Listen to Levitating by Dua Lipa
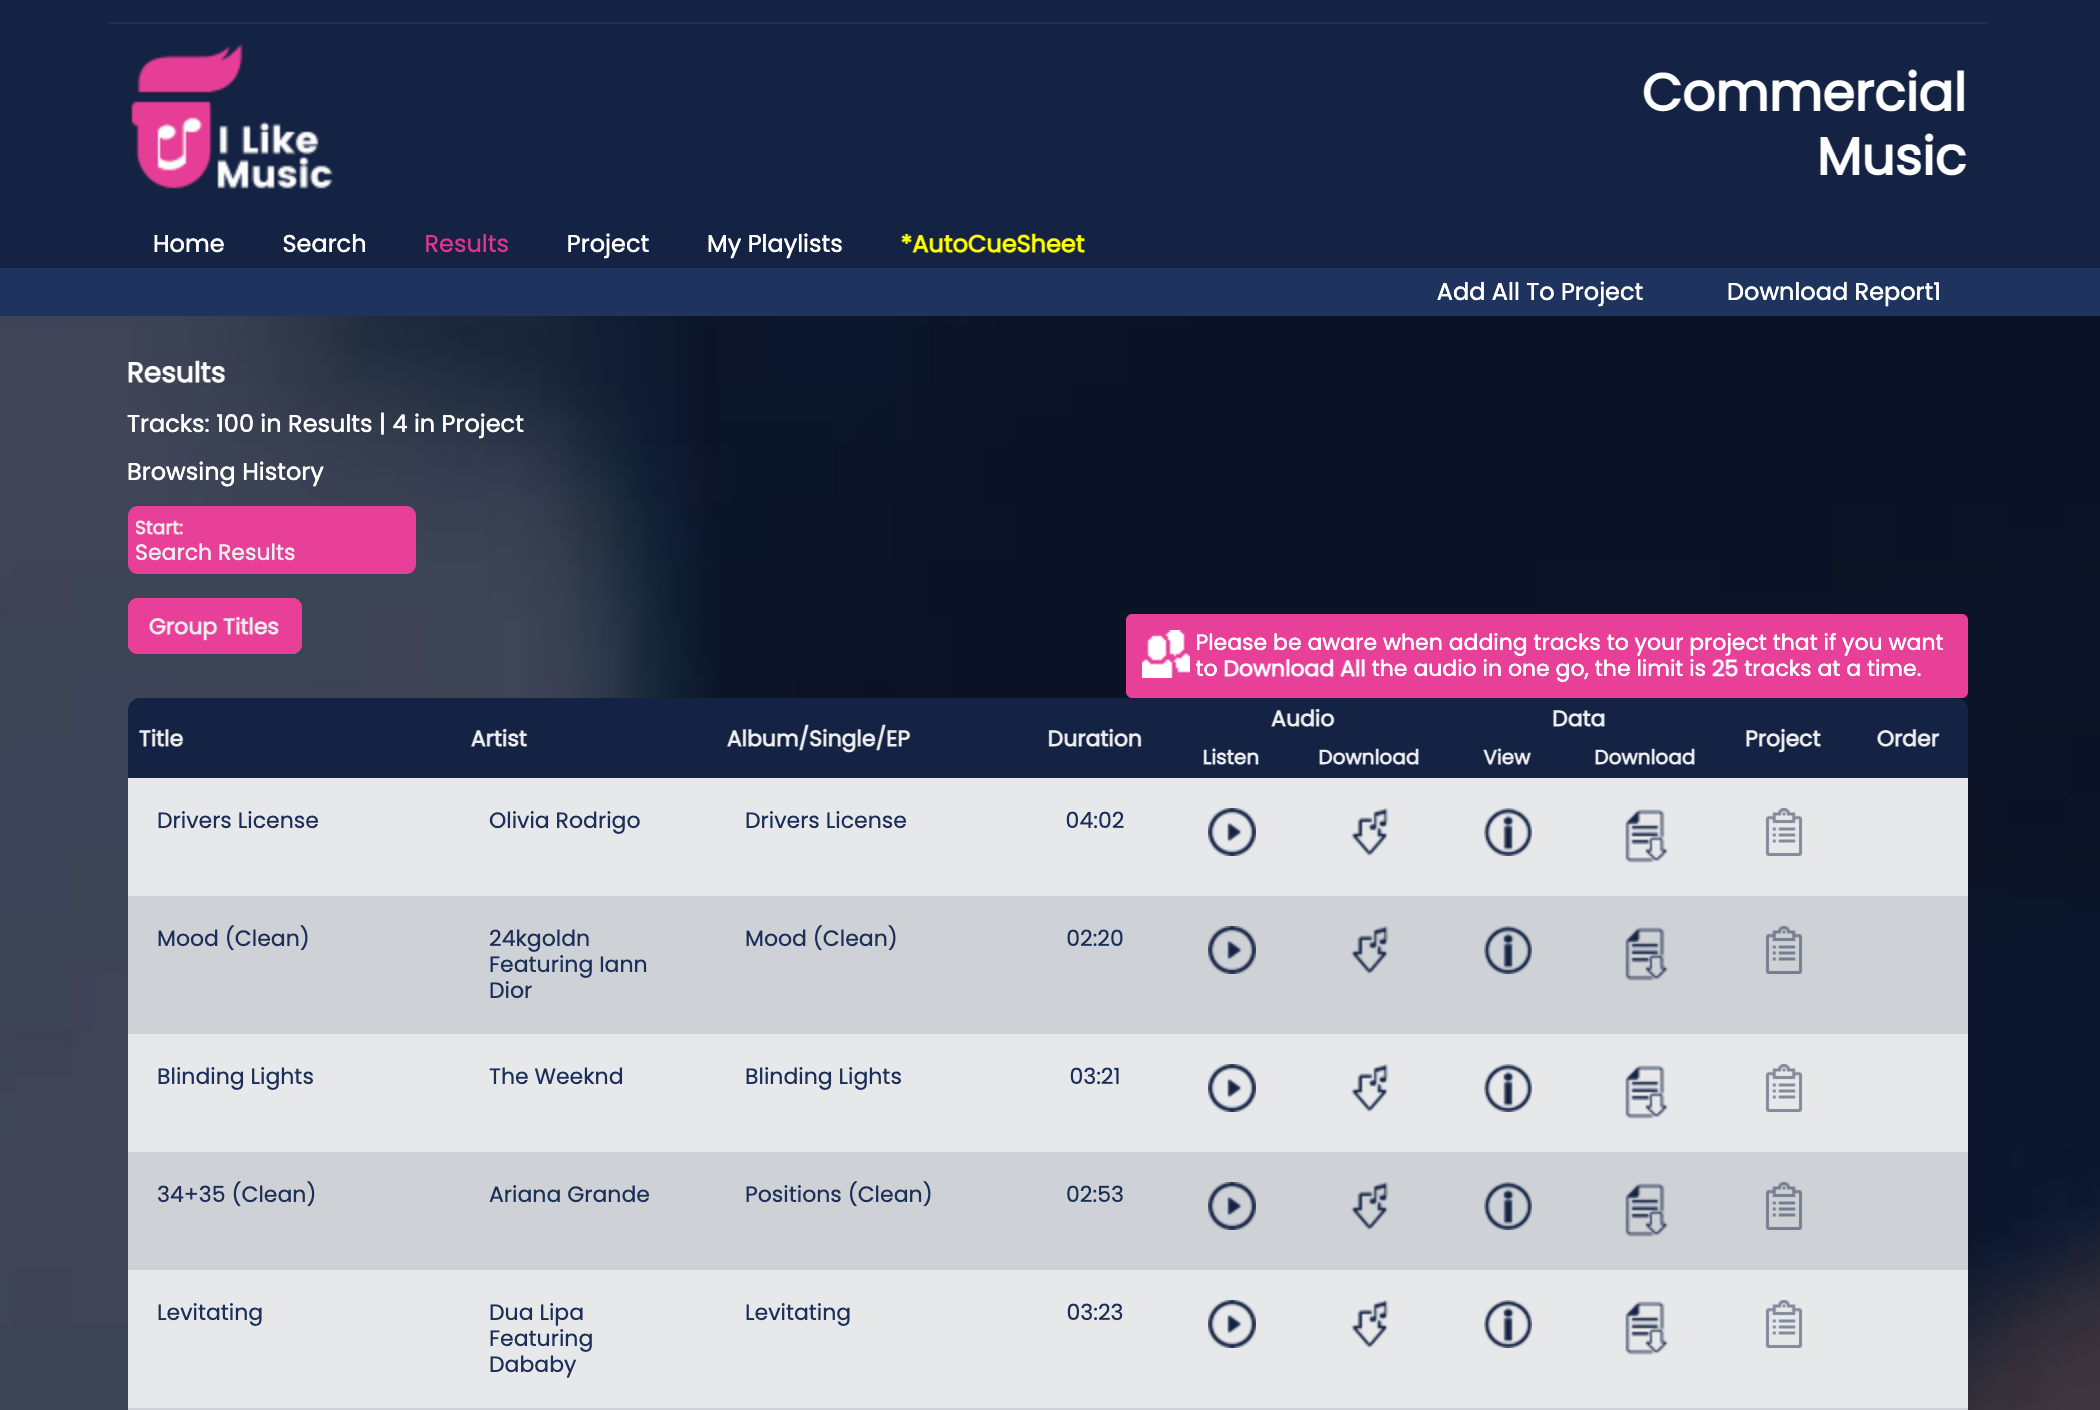 (x=1231, y=1324)
